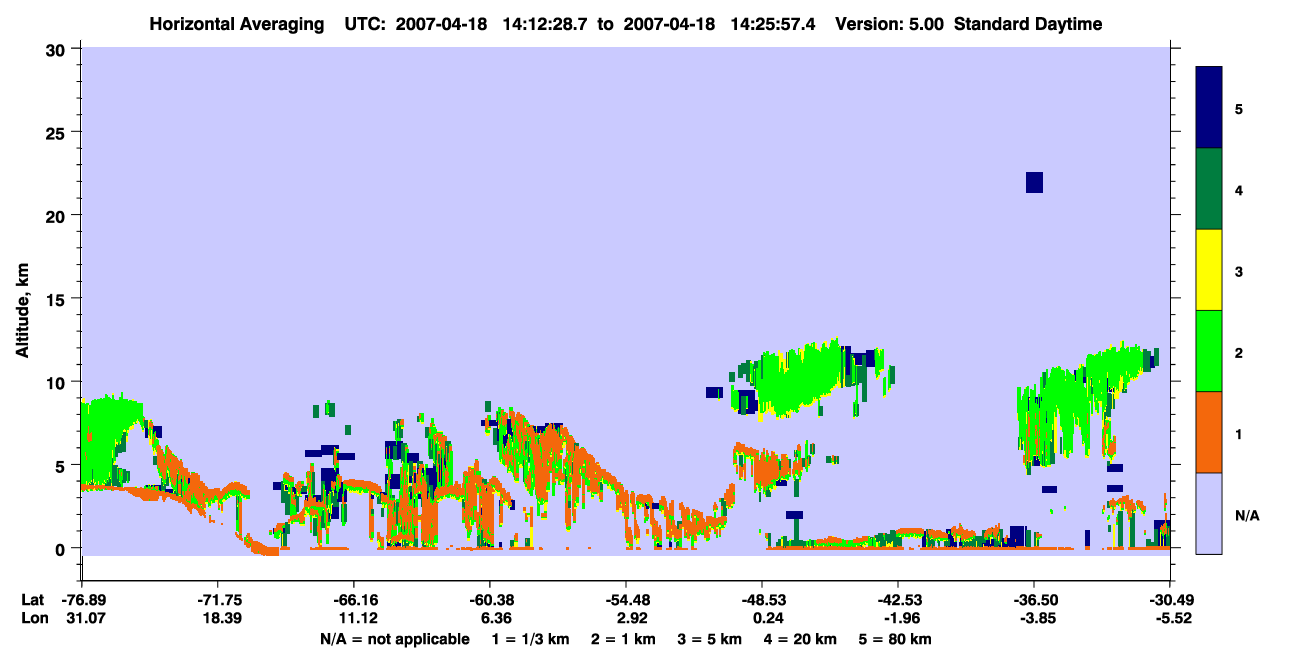Click the yellow level 3 color bar segment
Screen dimensions: 1300x667
click(1209, 270)
